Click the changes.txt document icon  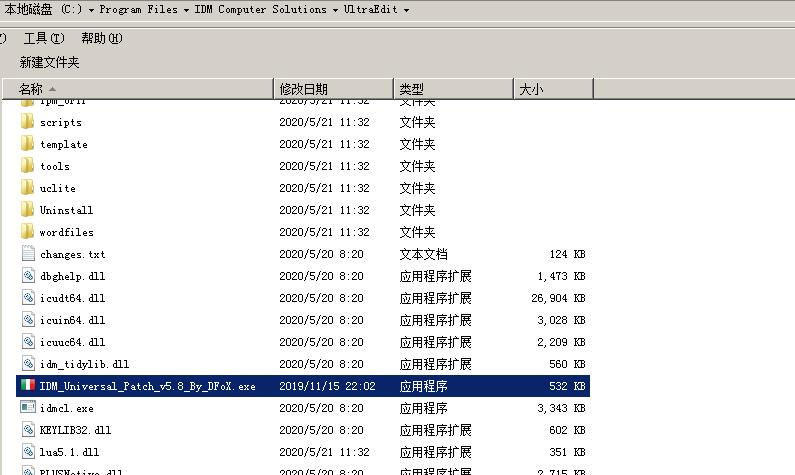[28, 253]
